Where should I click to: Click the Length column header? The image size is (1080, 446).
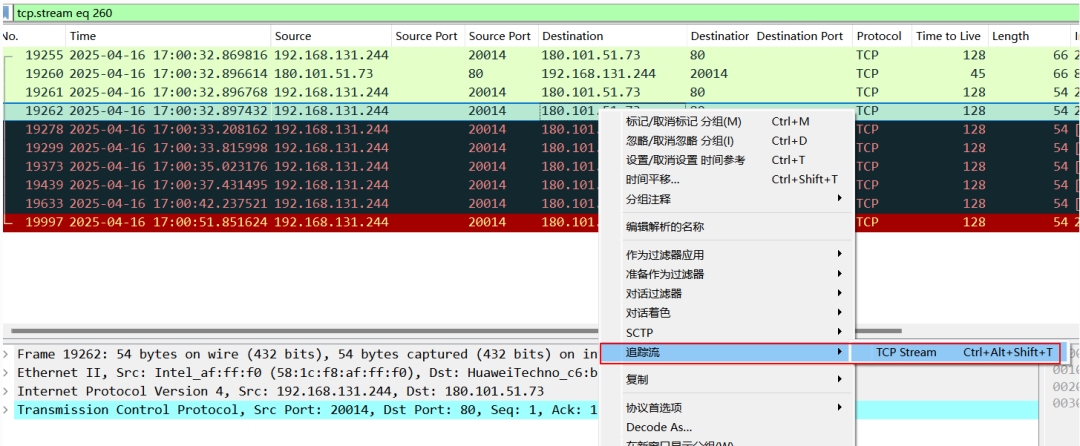(1028, 36)
